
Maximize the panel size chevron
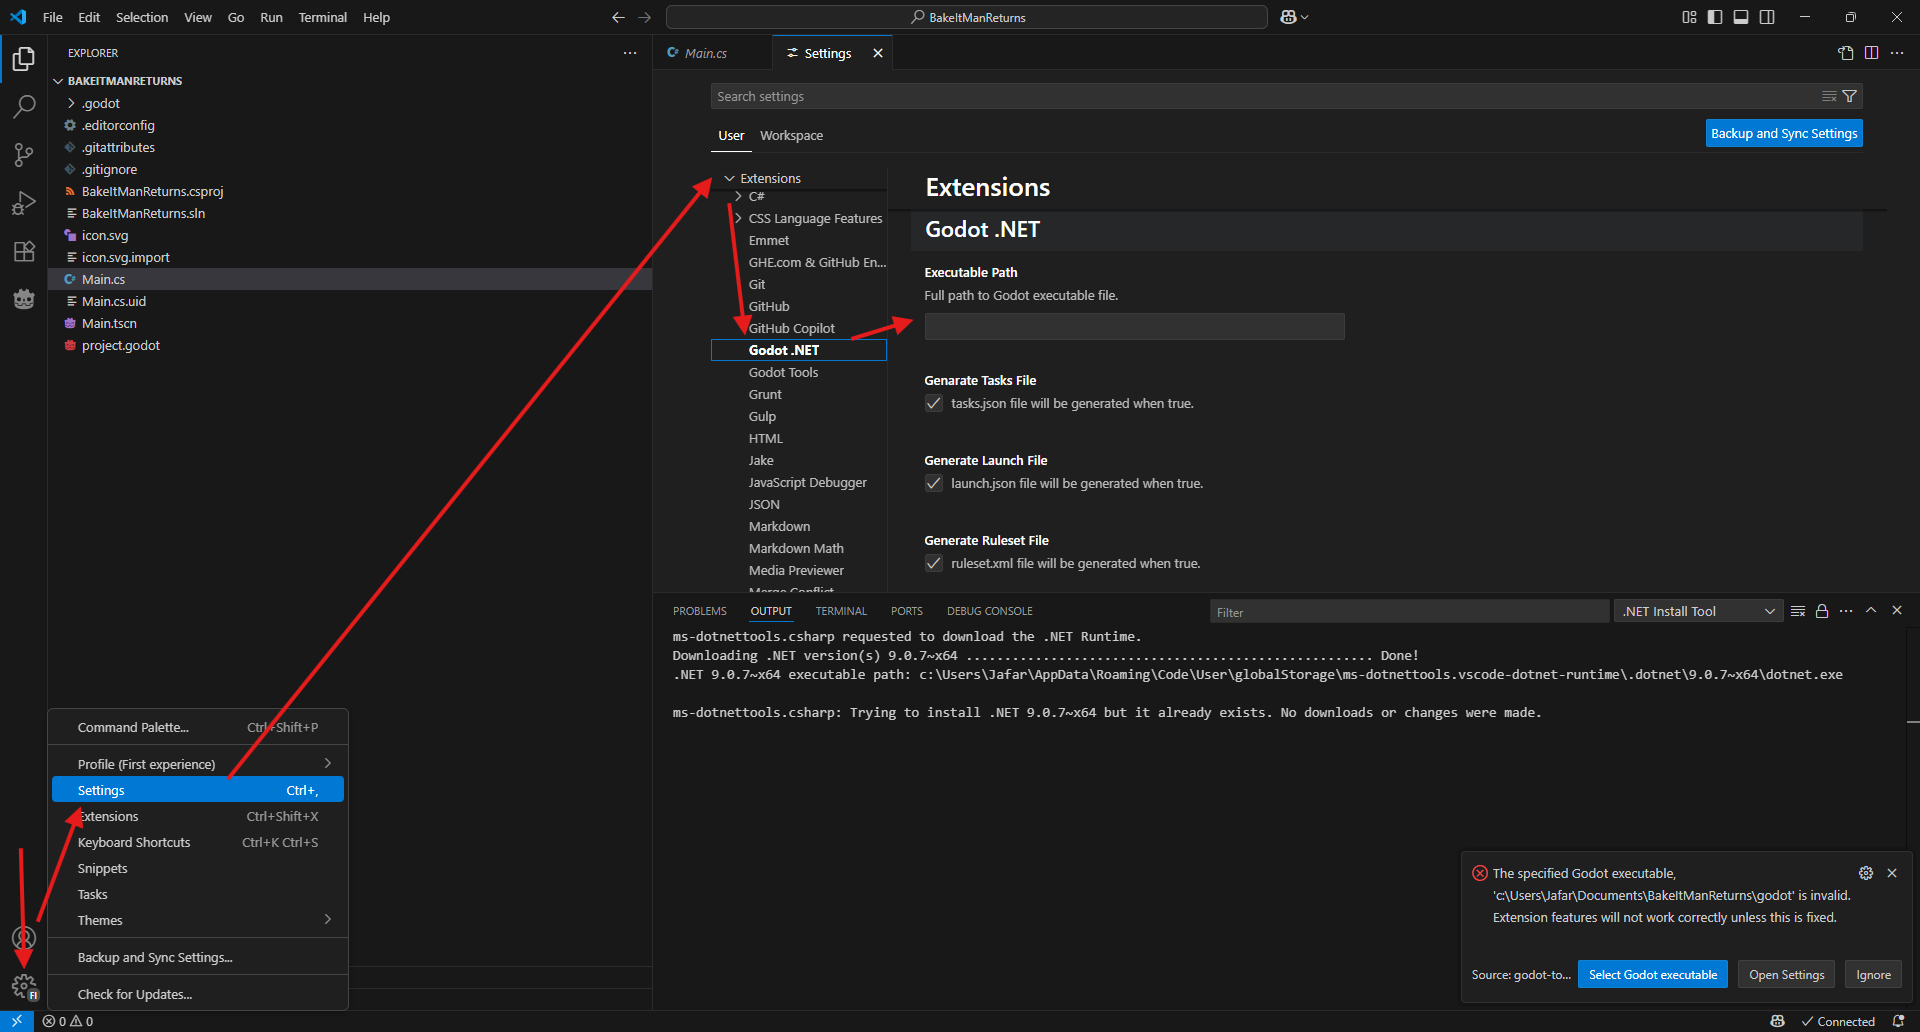click(1871, 610)
